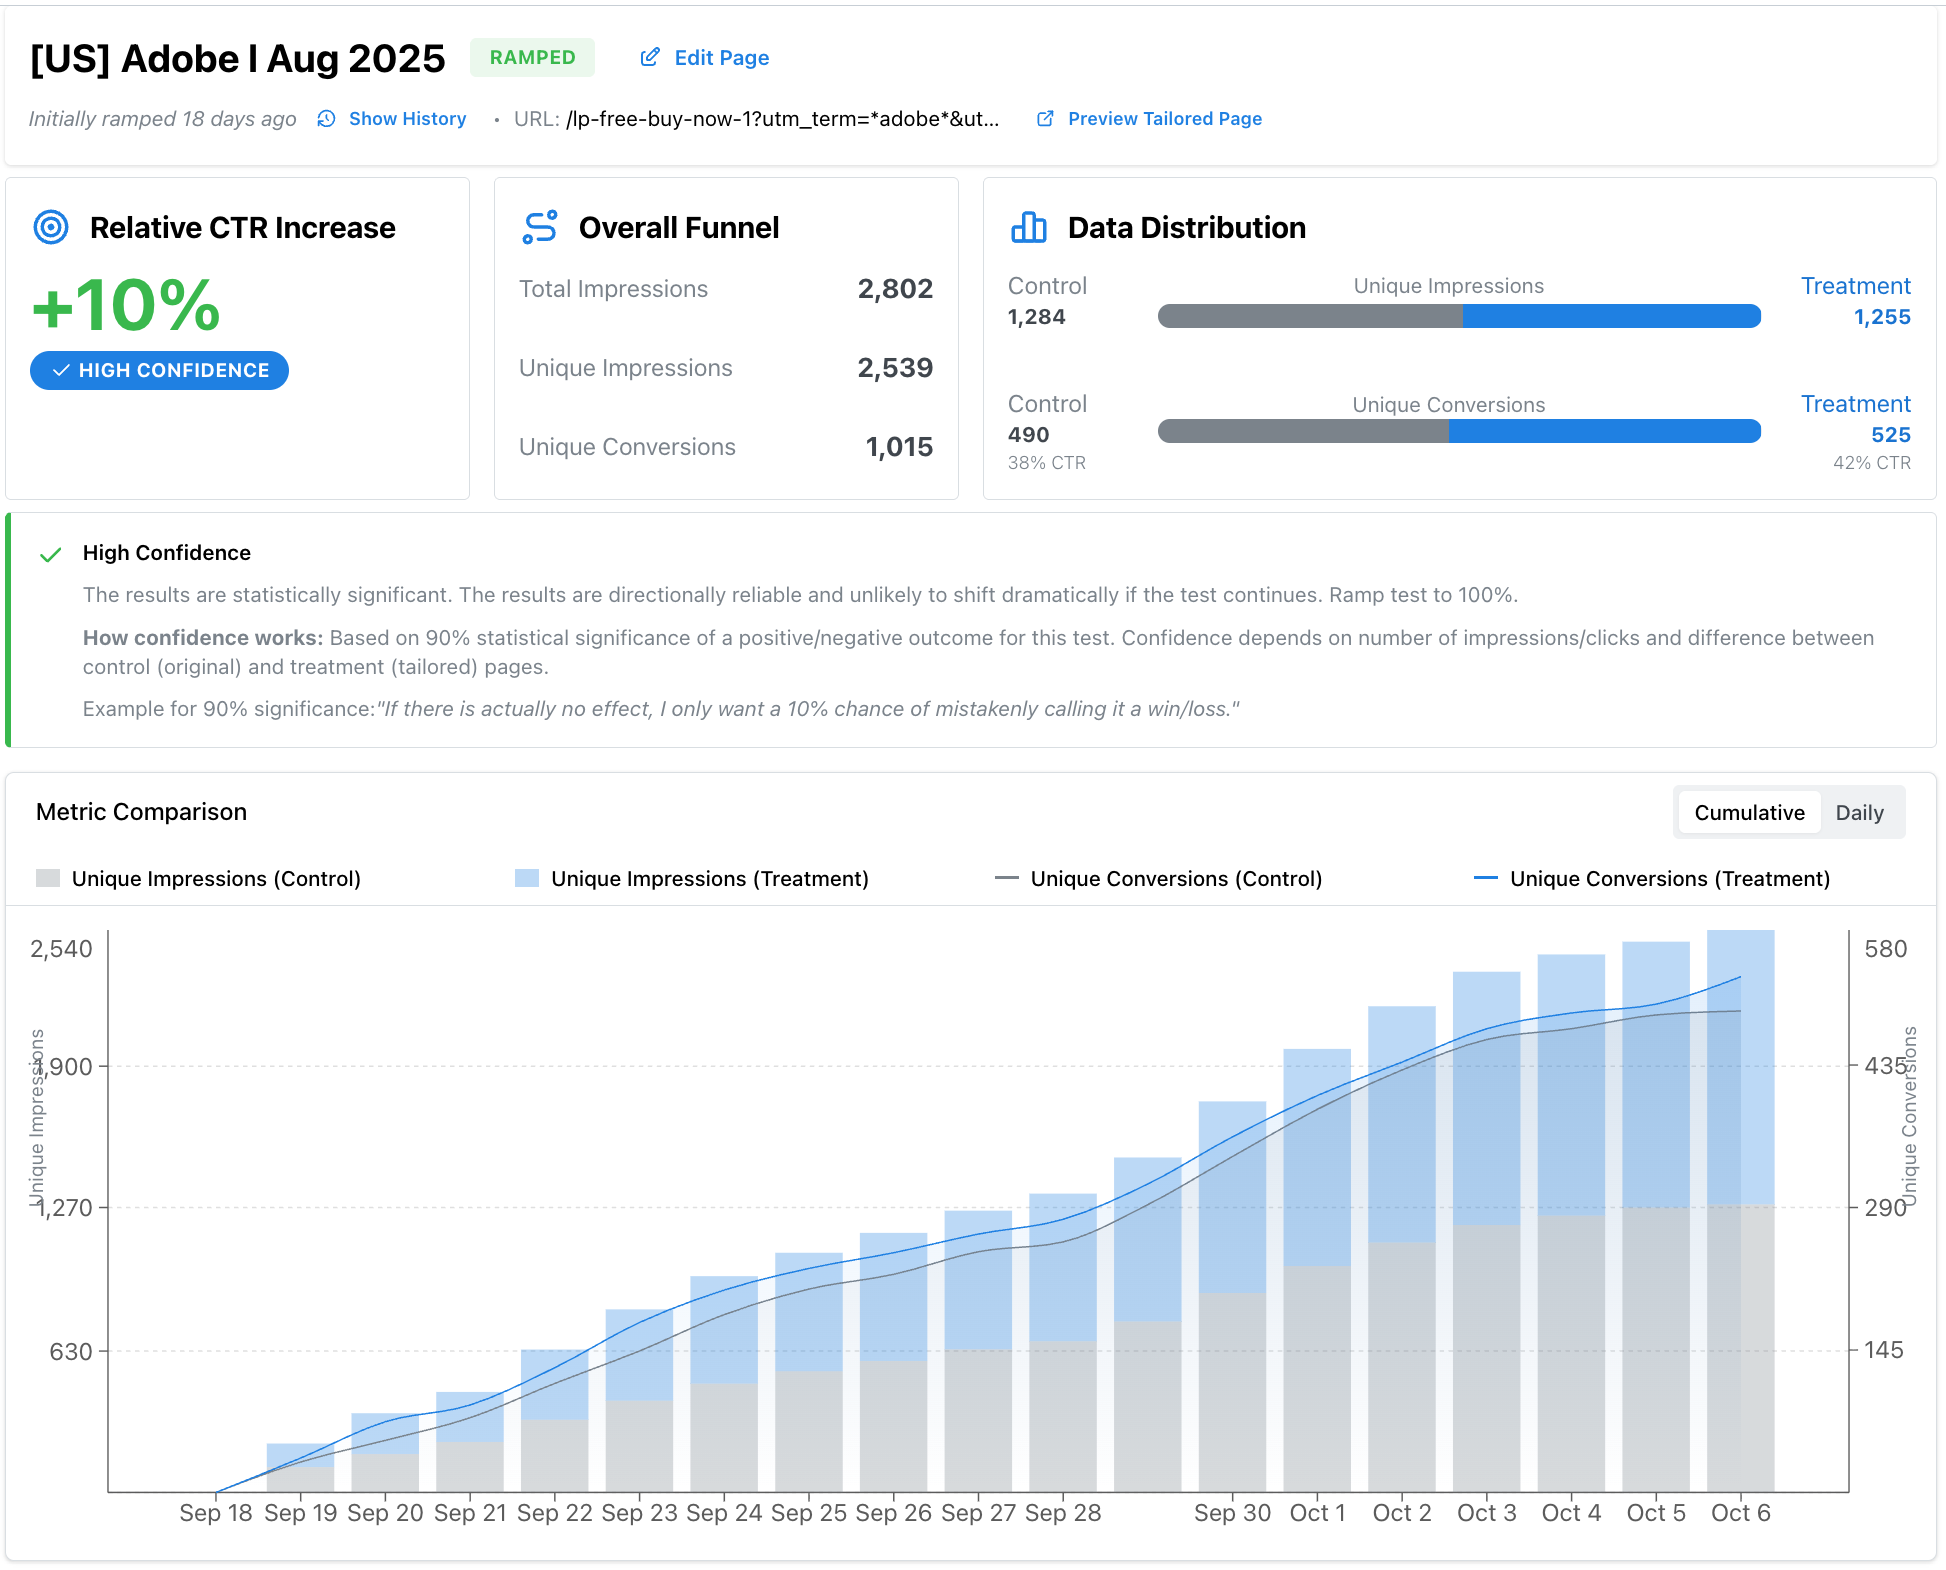Open the Preview Tailored Page link
Screen dimensions: 1946x1570
click(1164, 118)
